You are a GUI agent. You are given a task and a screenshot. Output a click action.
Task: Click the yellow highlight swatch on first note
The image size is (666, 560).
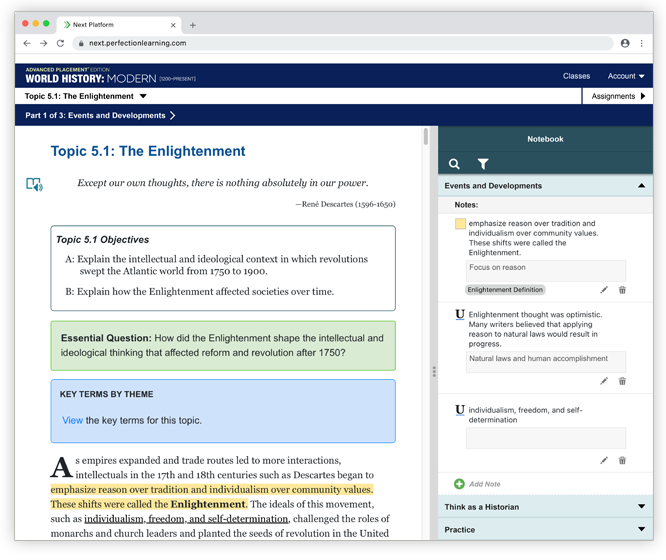460,224
